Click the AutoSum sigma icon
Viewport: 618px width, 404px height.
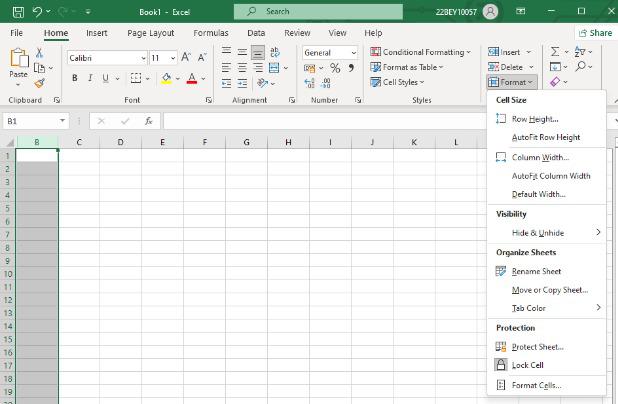tap(555, 52)
